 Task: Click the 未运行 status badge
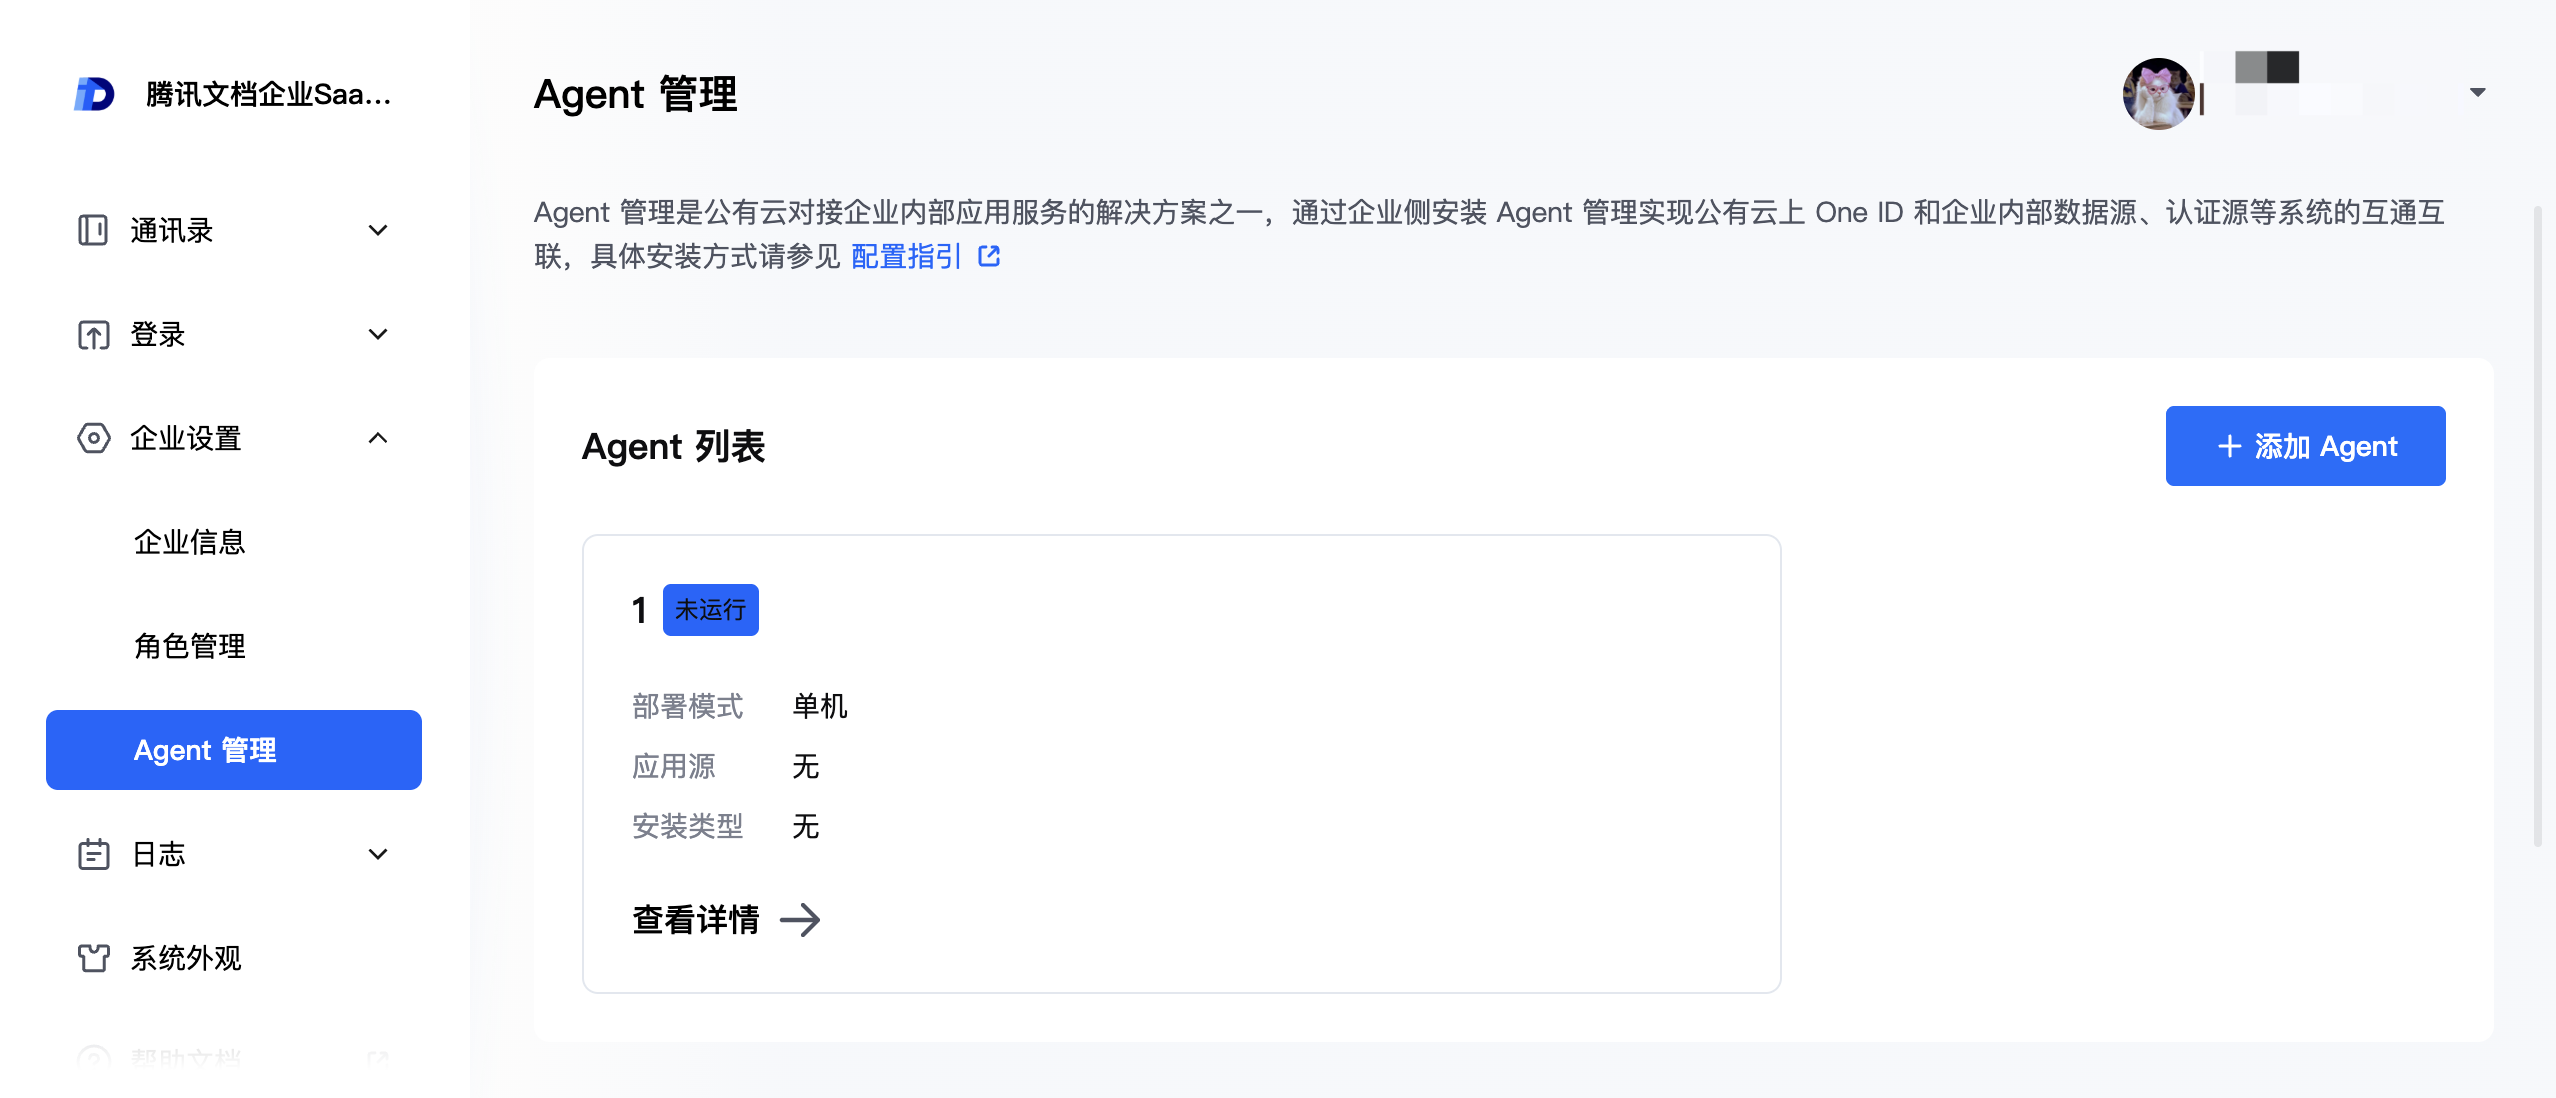710,610
